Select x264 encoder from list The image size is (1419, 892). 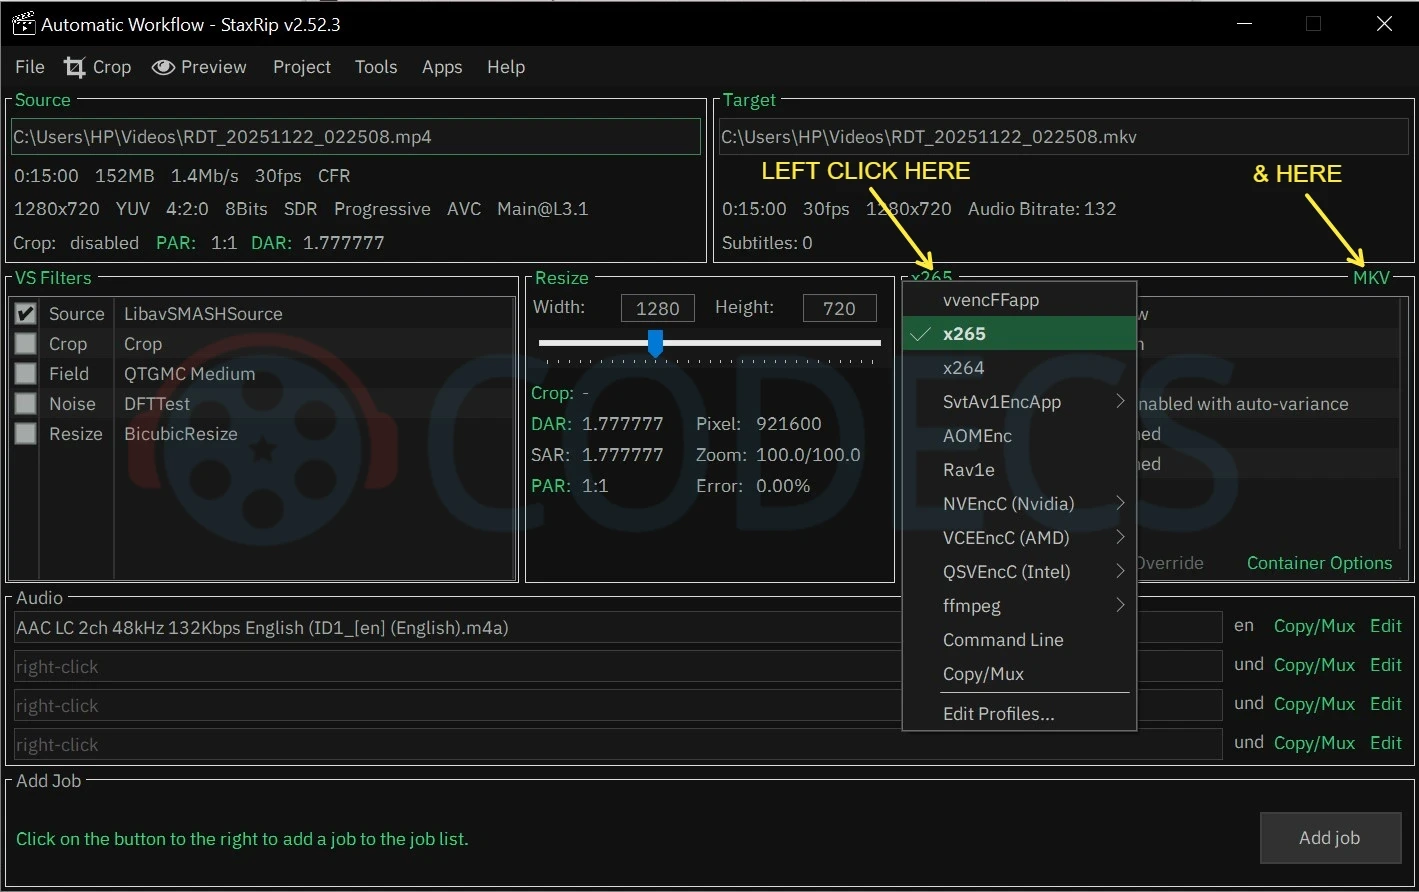click(1019, 368)
